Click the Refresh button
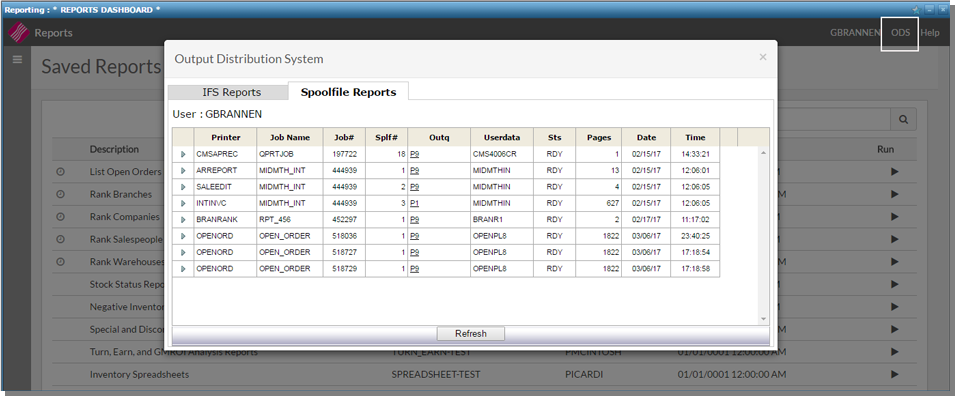The image size is (955, 396). click(471, 334)
